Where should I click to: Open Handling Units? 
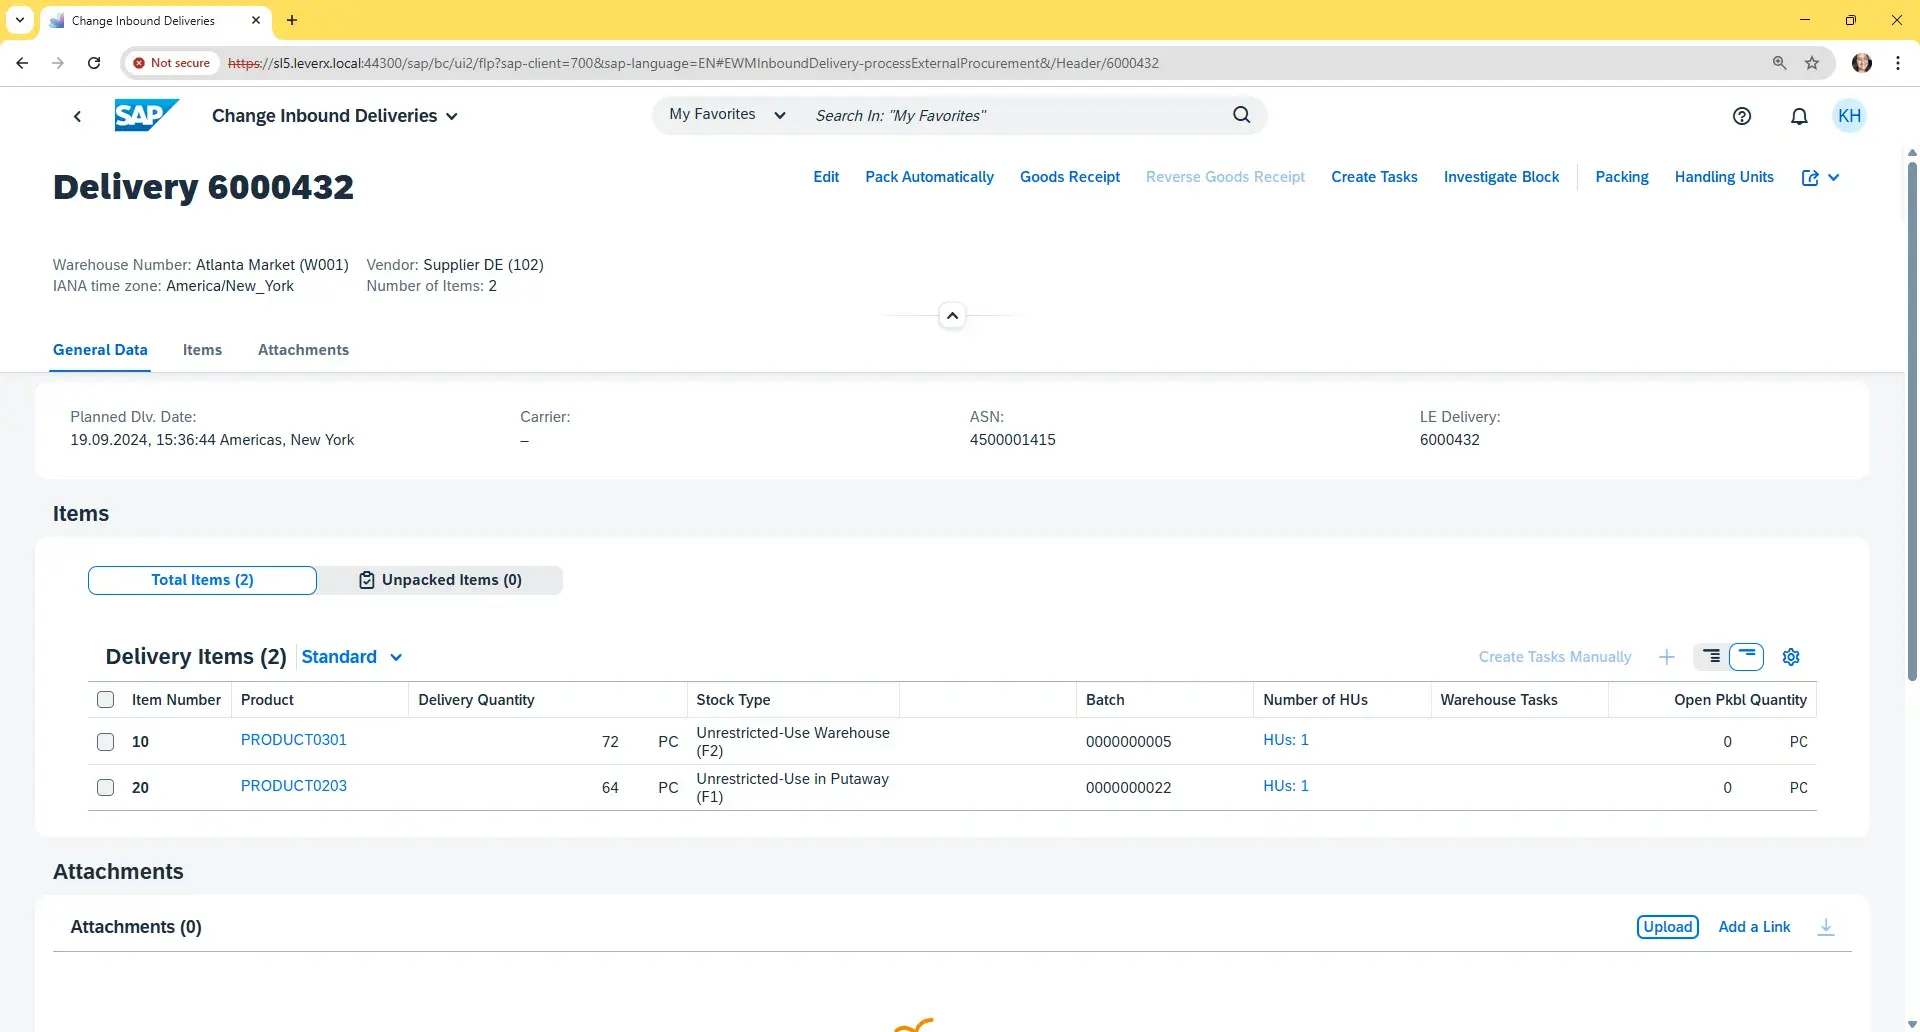click(1724, 177)
